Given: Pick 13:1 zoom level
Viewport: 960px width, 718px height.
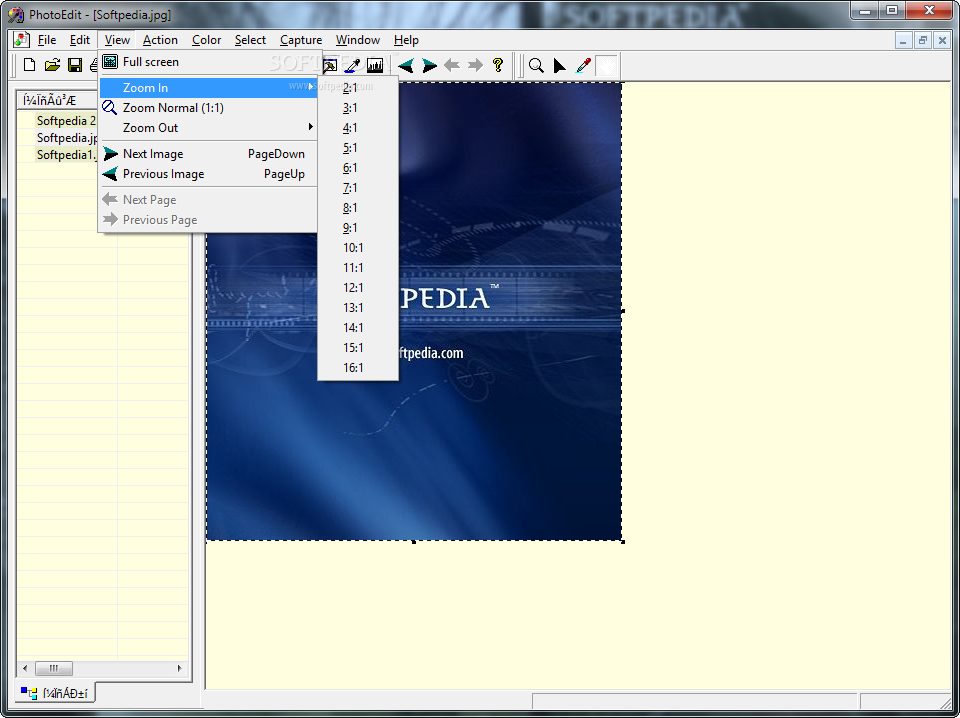Looking at the screenshot, I should (x=358, y=308).
